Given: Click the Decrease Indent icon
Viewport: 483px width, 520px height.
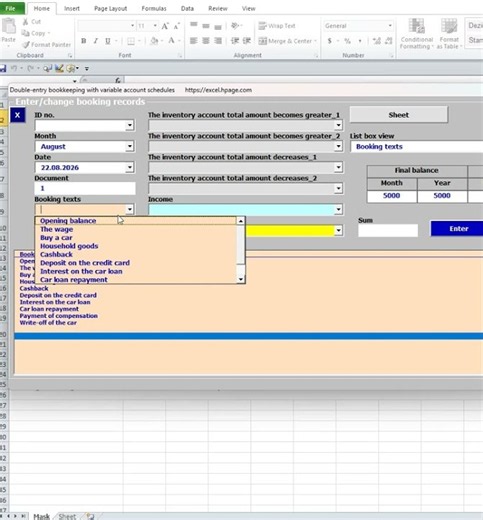Looking at the screenshot, I should coord(235,41).
